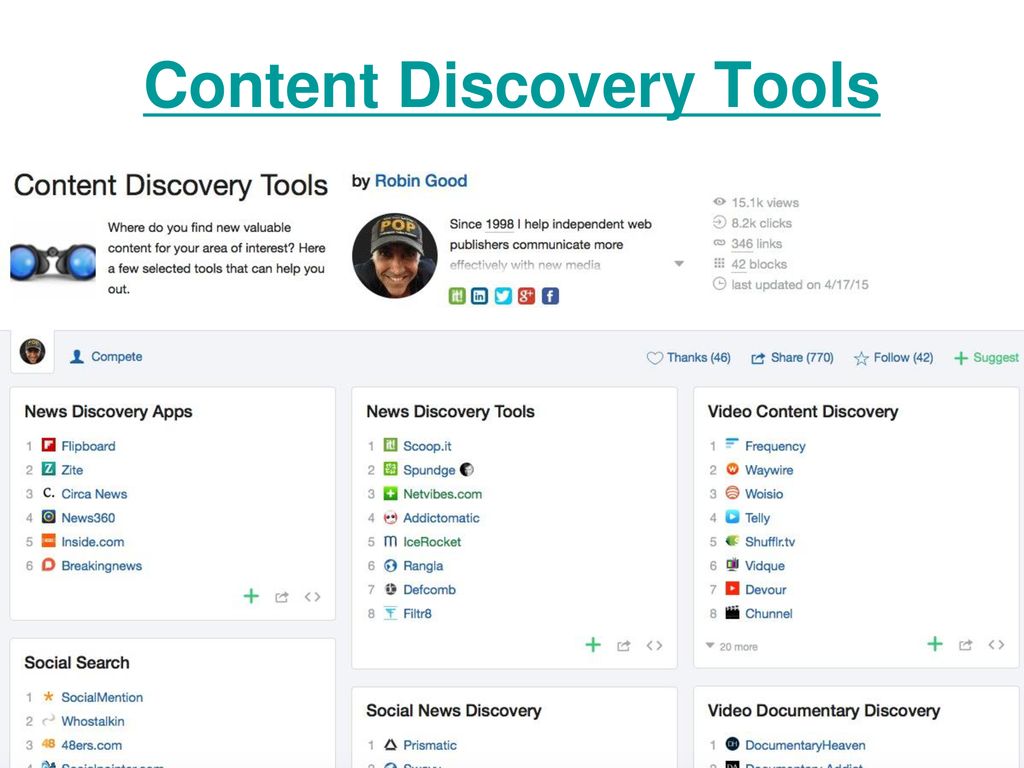Screen dimensions: 1024x768
Task: Open the Defcomb link
Action: (x=429, y=590)
